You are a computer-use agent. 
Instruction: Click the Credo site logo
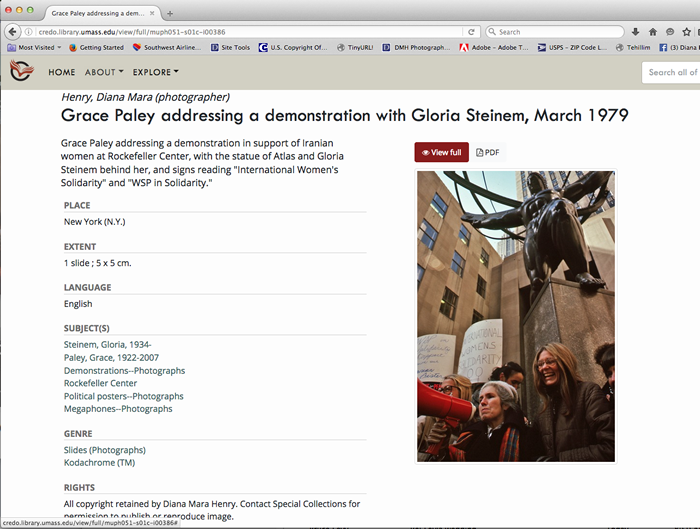click(x=21, y=72)
